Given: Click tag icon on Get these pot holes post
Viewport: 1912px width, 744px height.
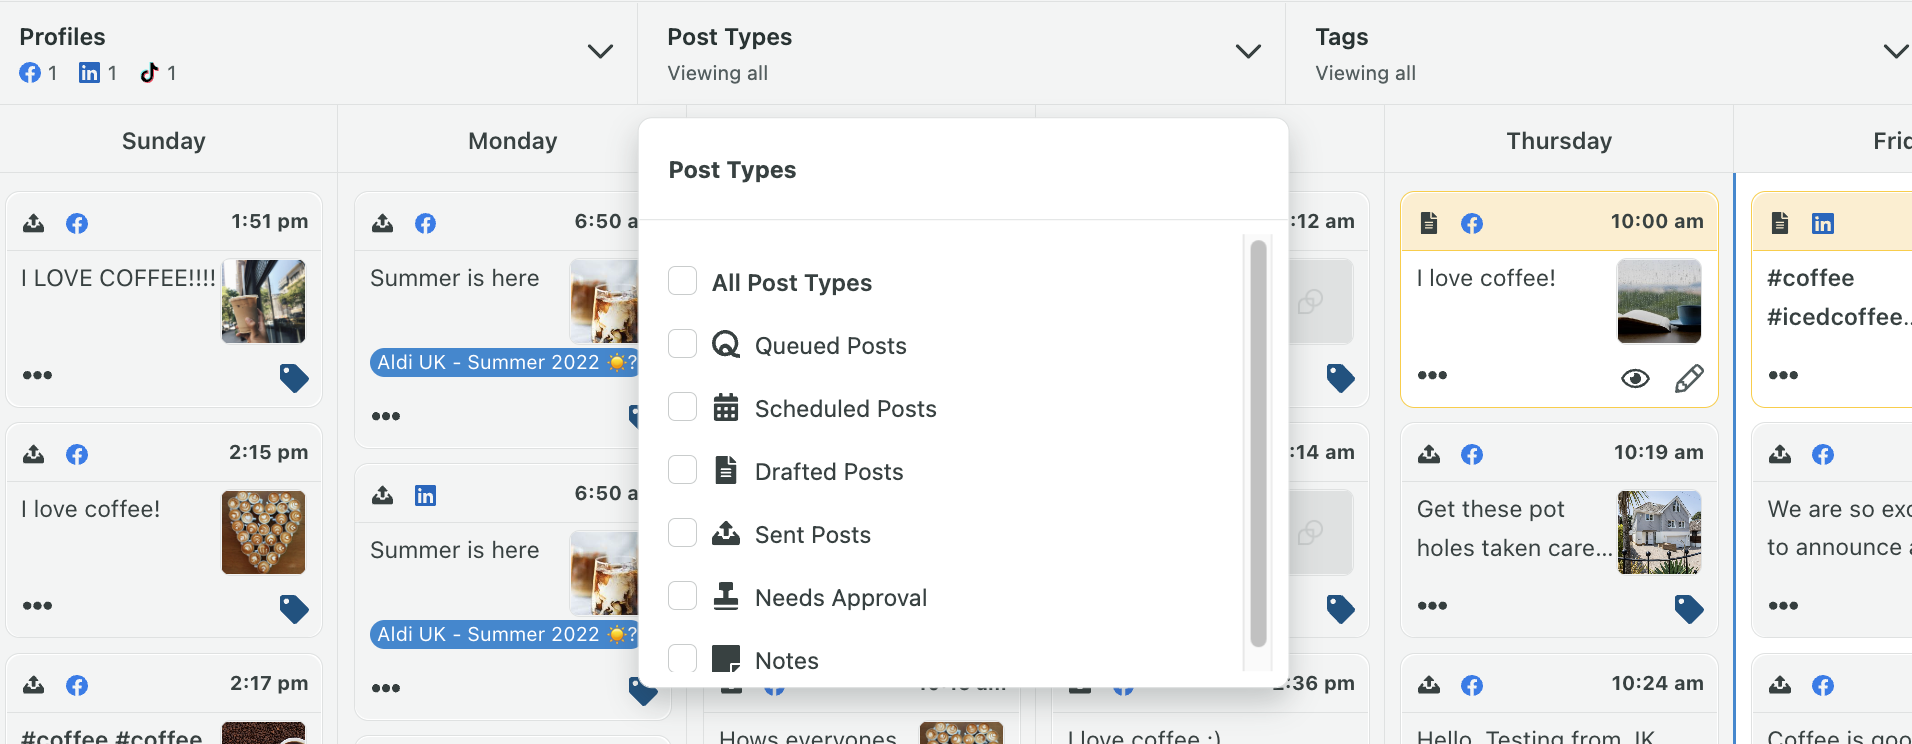Looking at the screenshot, I should [1689, 609].
